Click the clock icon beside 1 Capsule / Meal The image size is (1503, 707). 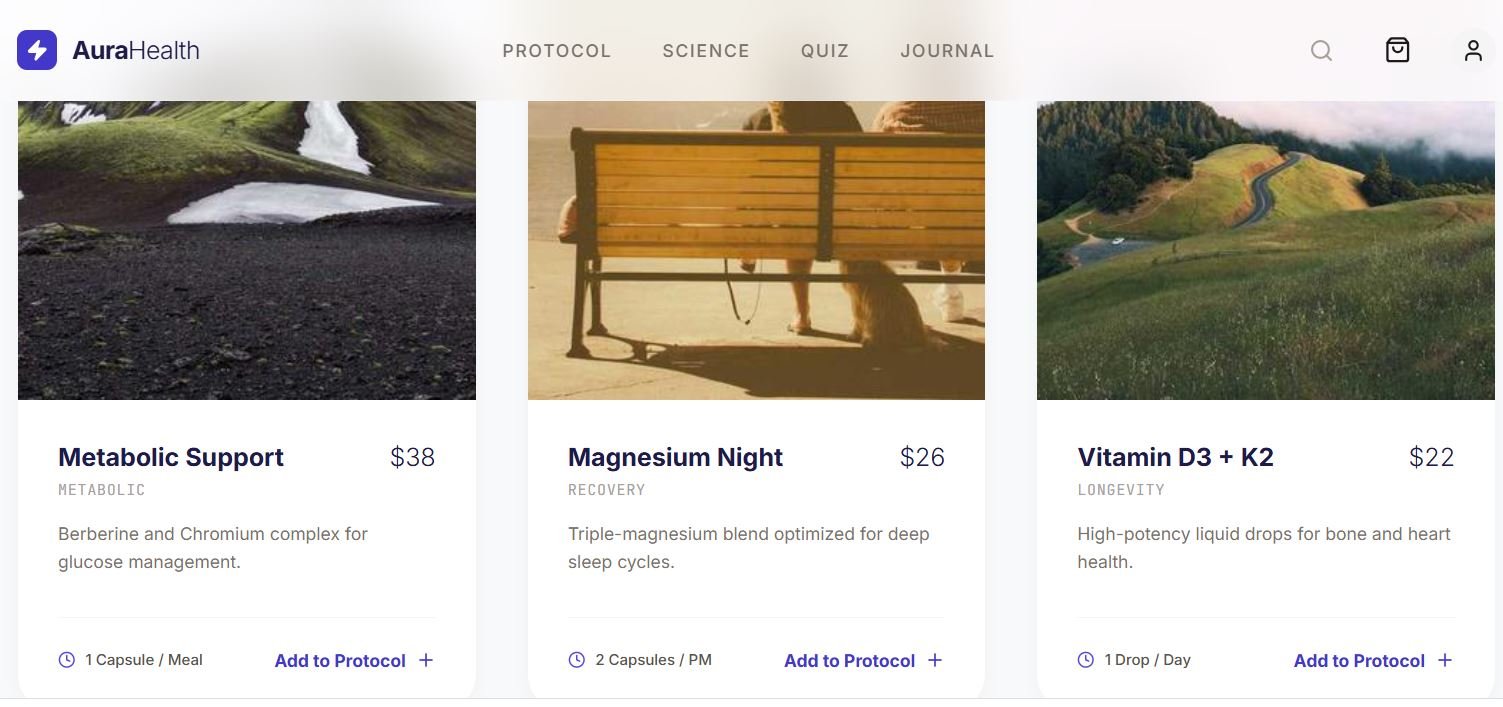click(x=66, y=659)
